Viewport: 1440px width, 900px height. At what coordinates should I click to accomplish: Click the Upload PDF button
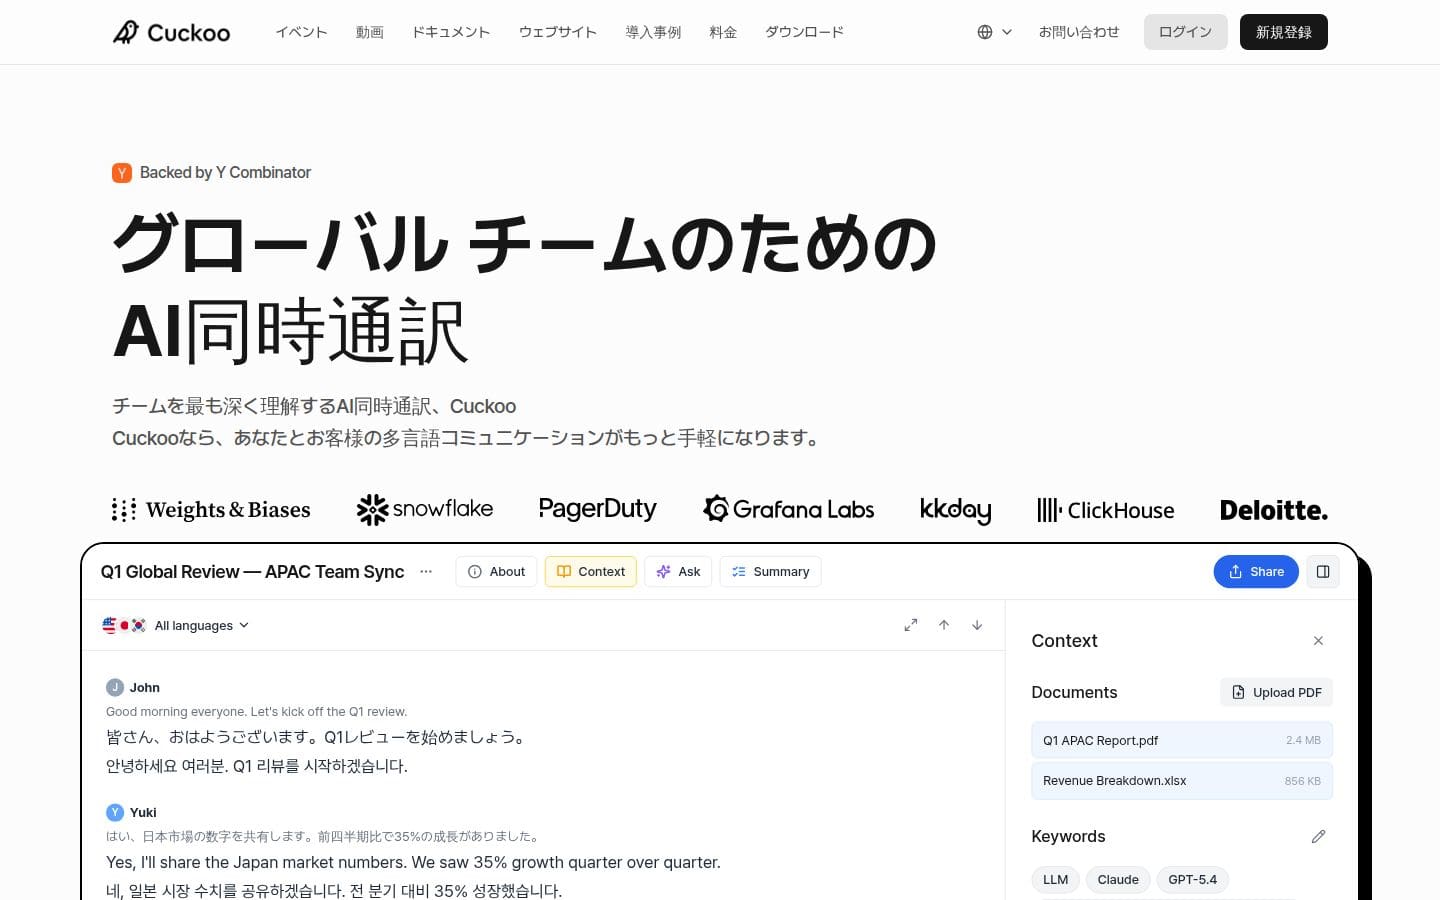(1277, 693)
